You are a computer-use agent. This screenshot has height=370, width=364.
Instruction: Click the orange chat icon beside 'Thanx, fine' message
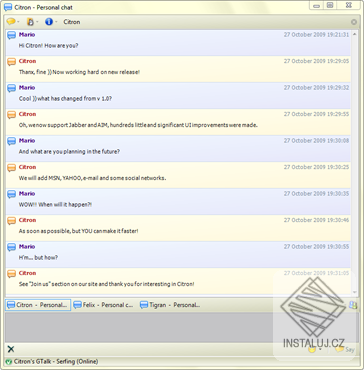[x=12, y=62]
